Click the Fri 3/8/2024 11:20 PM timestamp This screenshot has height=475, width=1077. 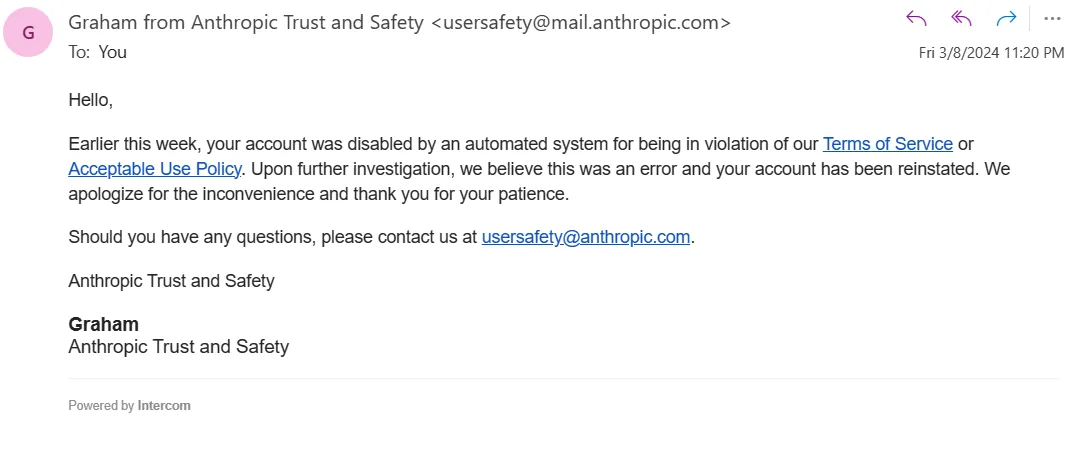tap(991, 53)
